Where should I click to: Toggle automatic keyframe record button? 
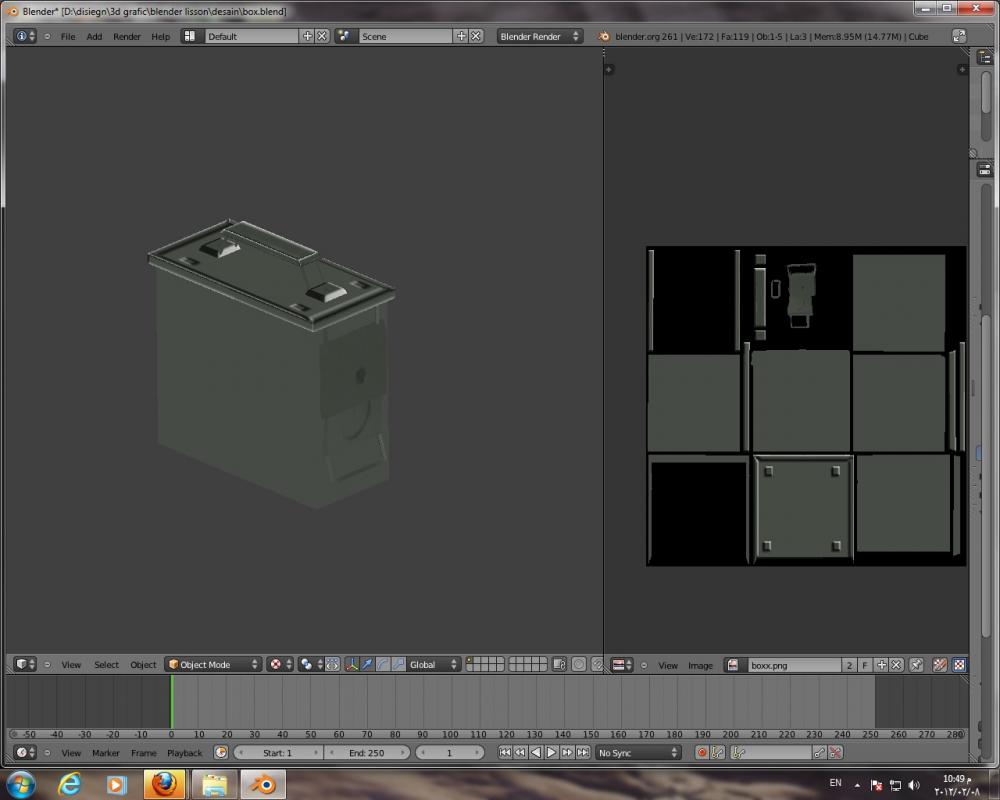[702, 753]
